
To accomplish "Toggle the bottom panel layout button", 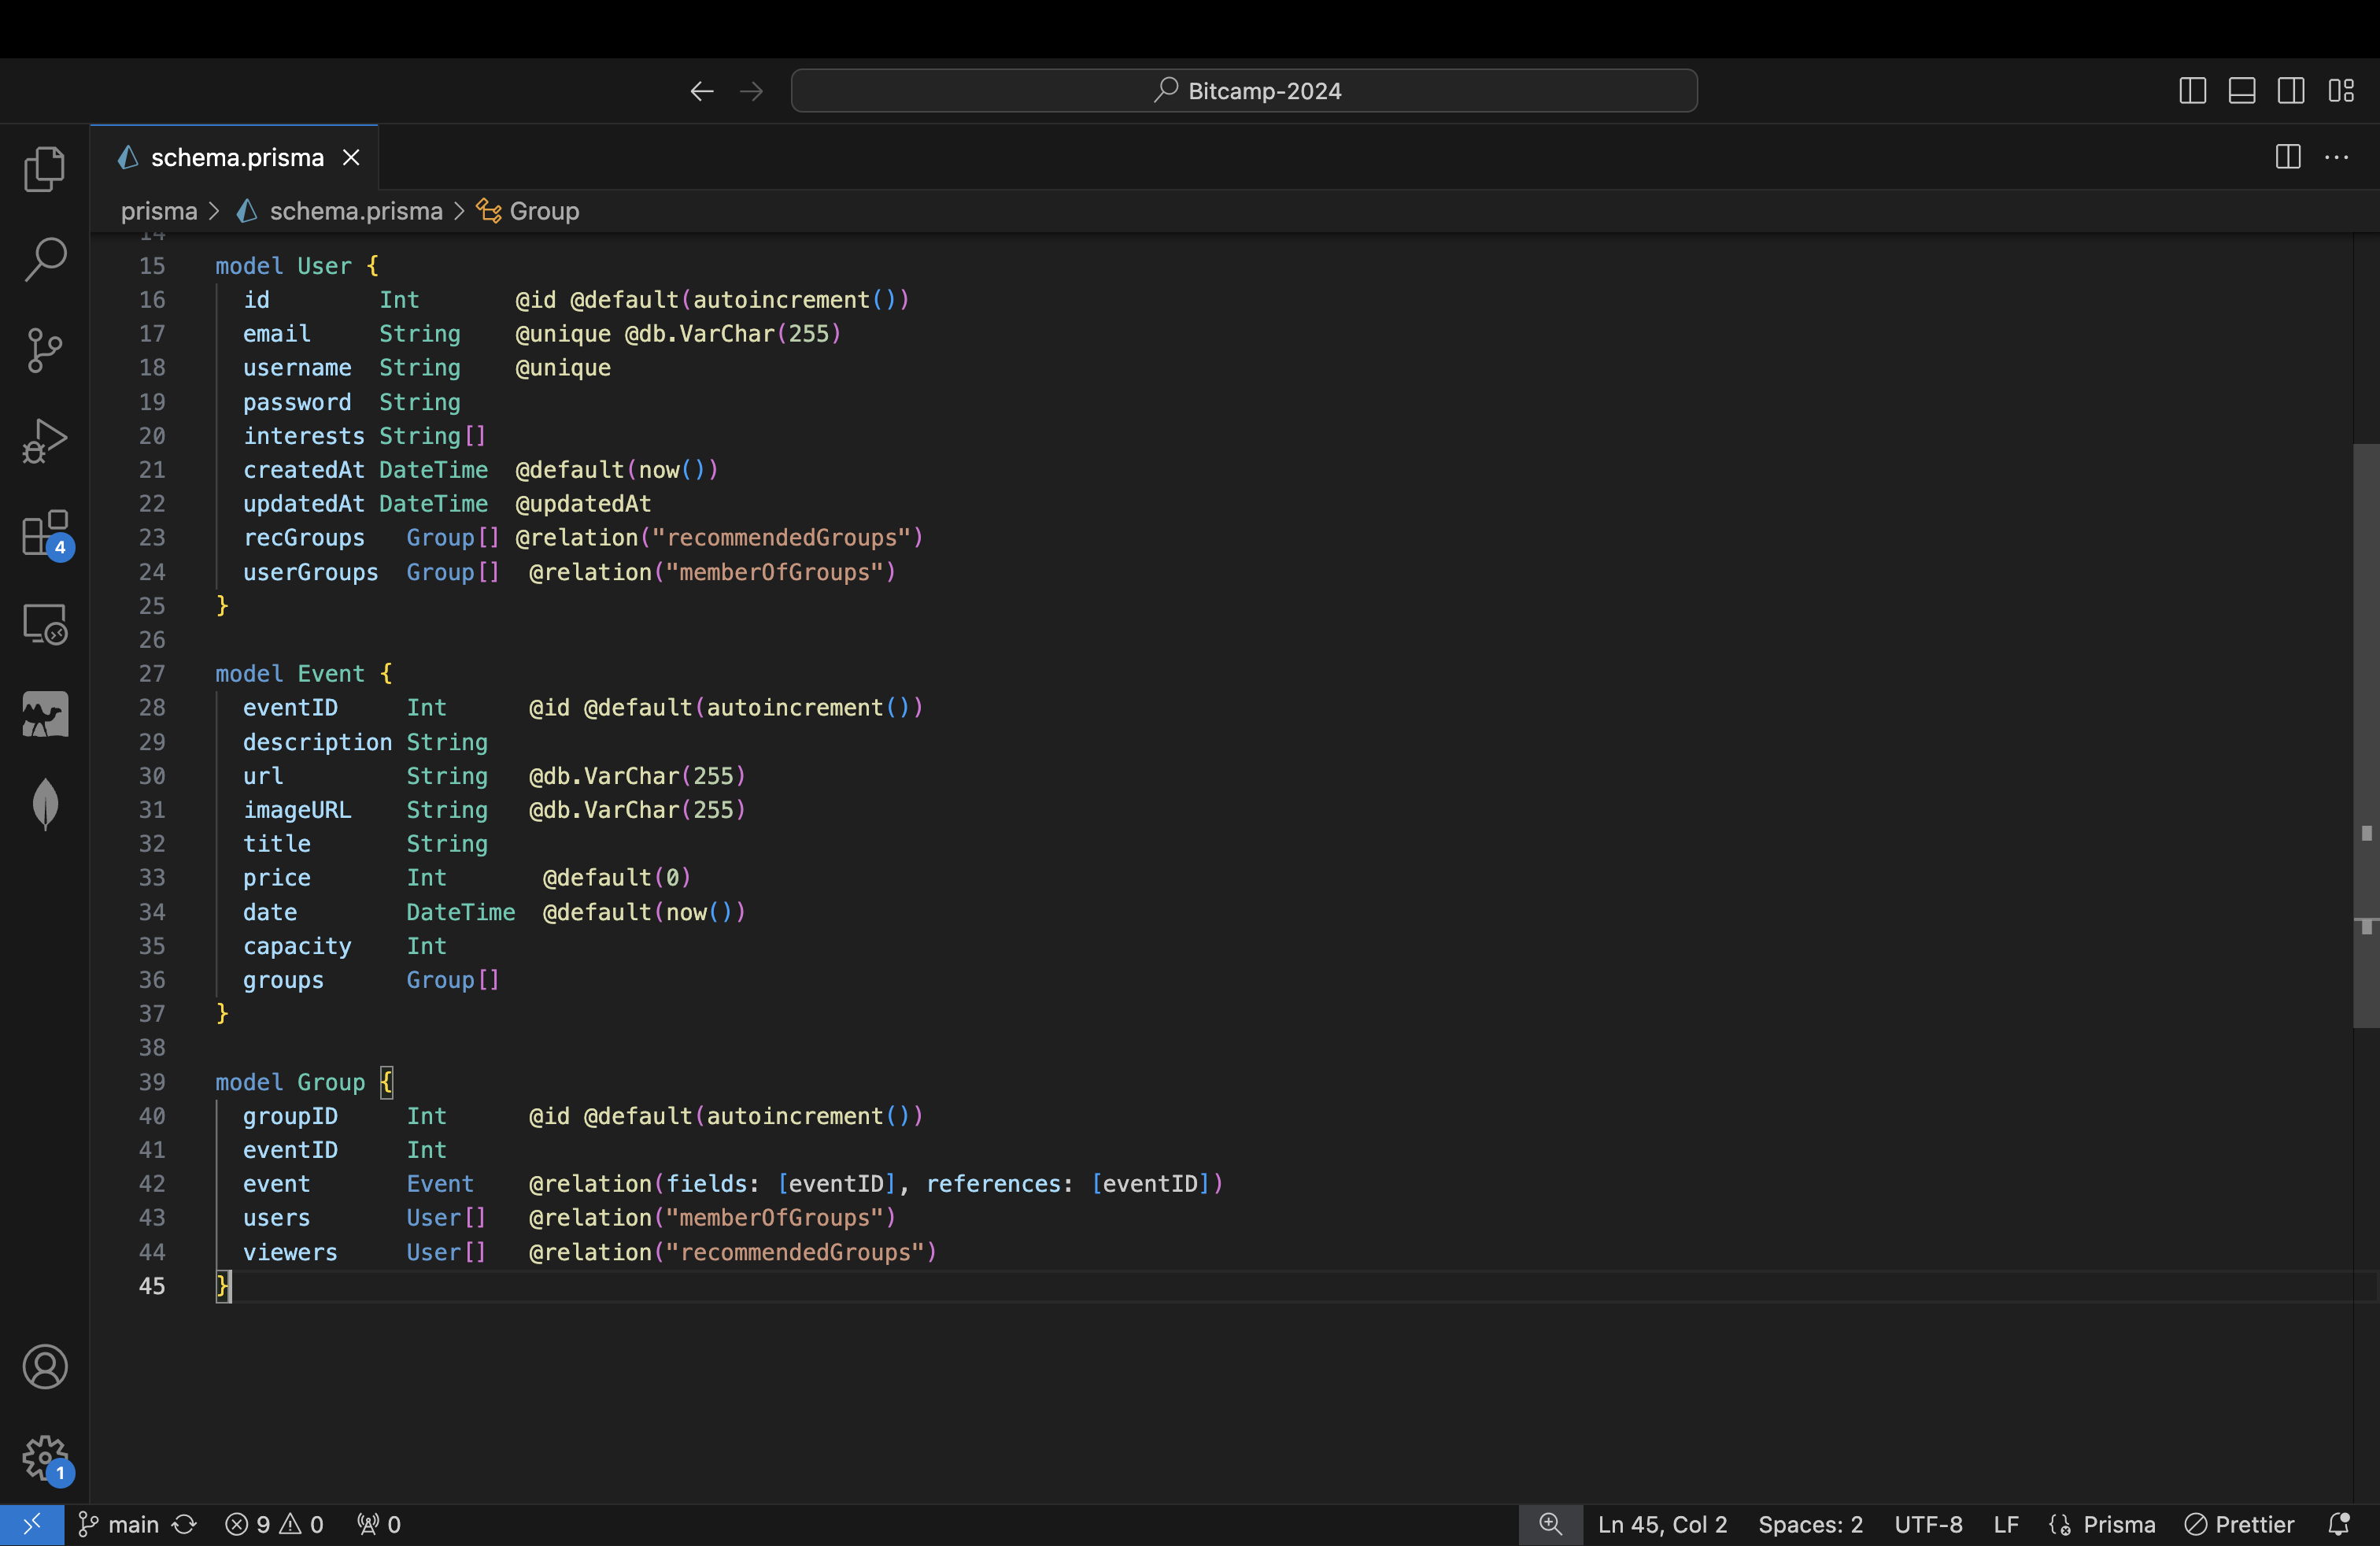I will point(2241,91).
